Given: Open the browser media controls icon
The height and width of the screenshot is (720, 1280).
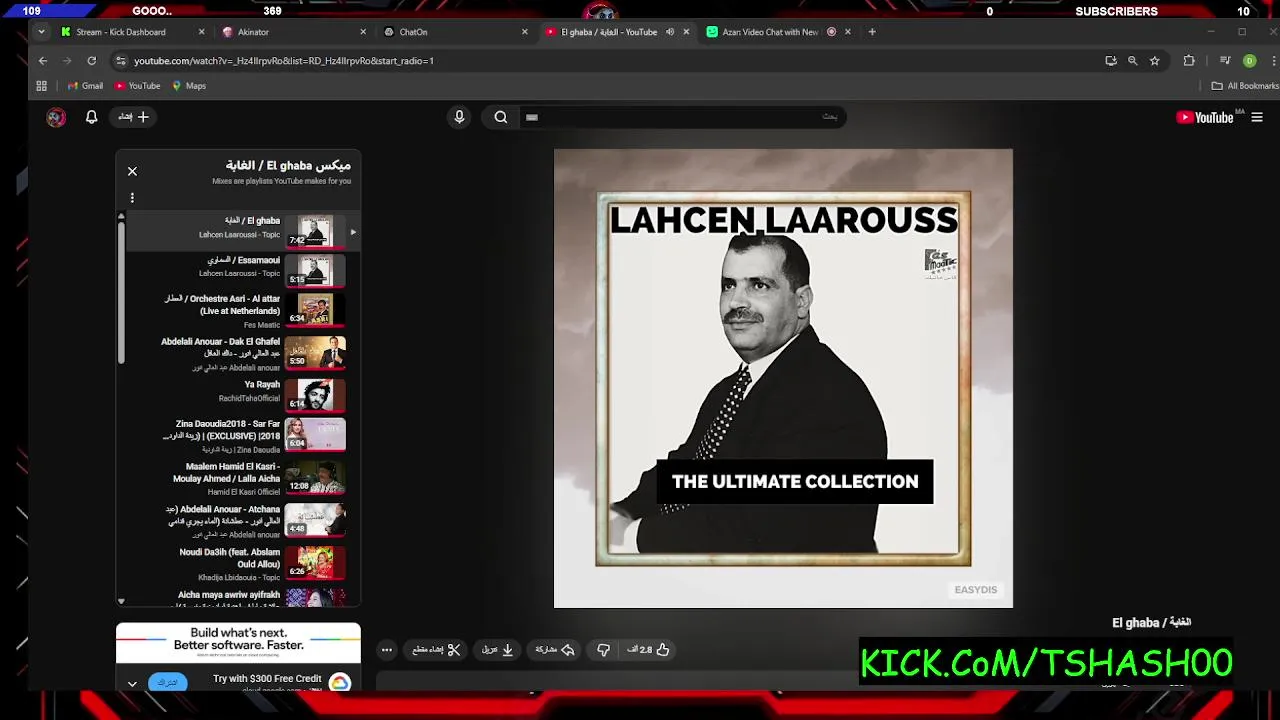Looking at the screenshot, I should [x=1225, y=61].
